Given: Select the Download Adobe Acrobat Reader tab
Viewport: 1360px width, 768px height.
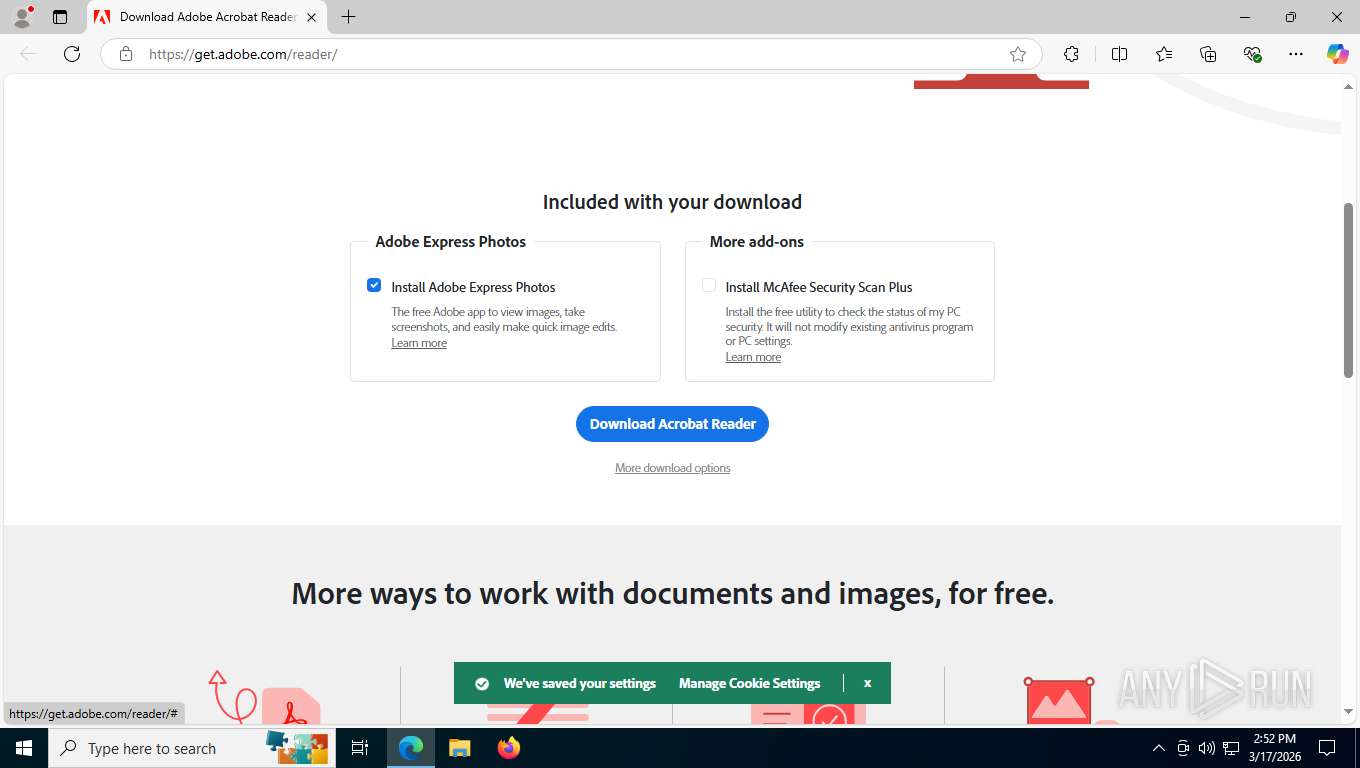Looking at the screenshot, I should coord(207,17).
